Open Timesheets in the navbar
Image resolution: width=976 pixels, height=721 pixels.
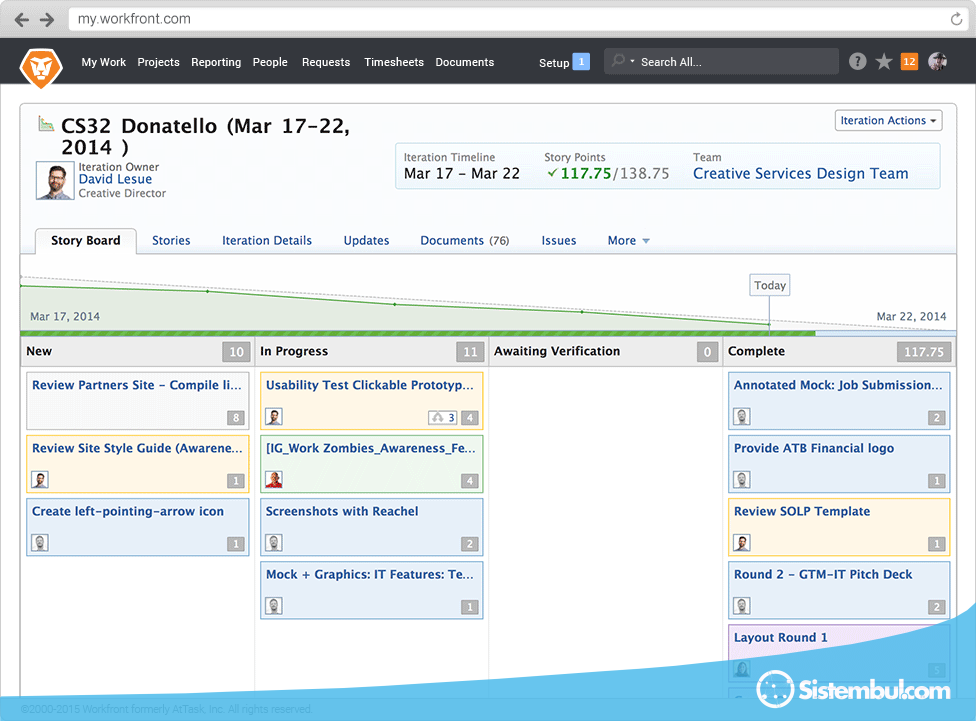(x=394, y=62)
